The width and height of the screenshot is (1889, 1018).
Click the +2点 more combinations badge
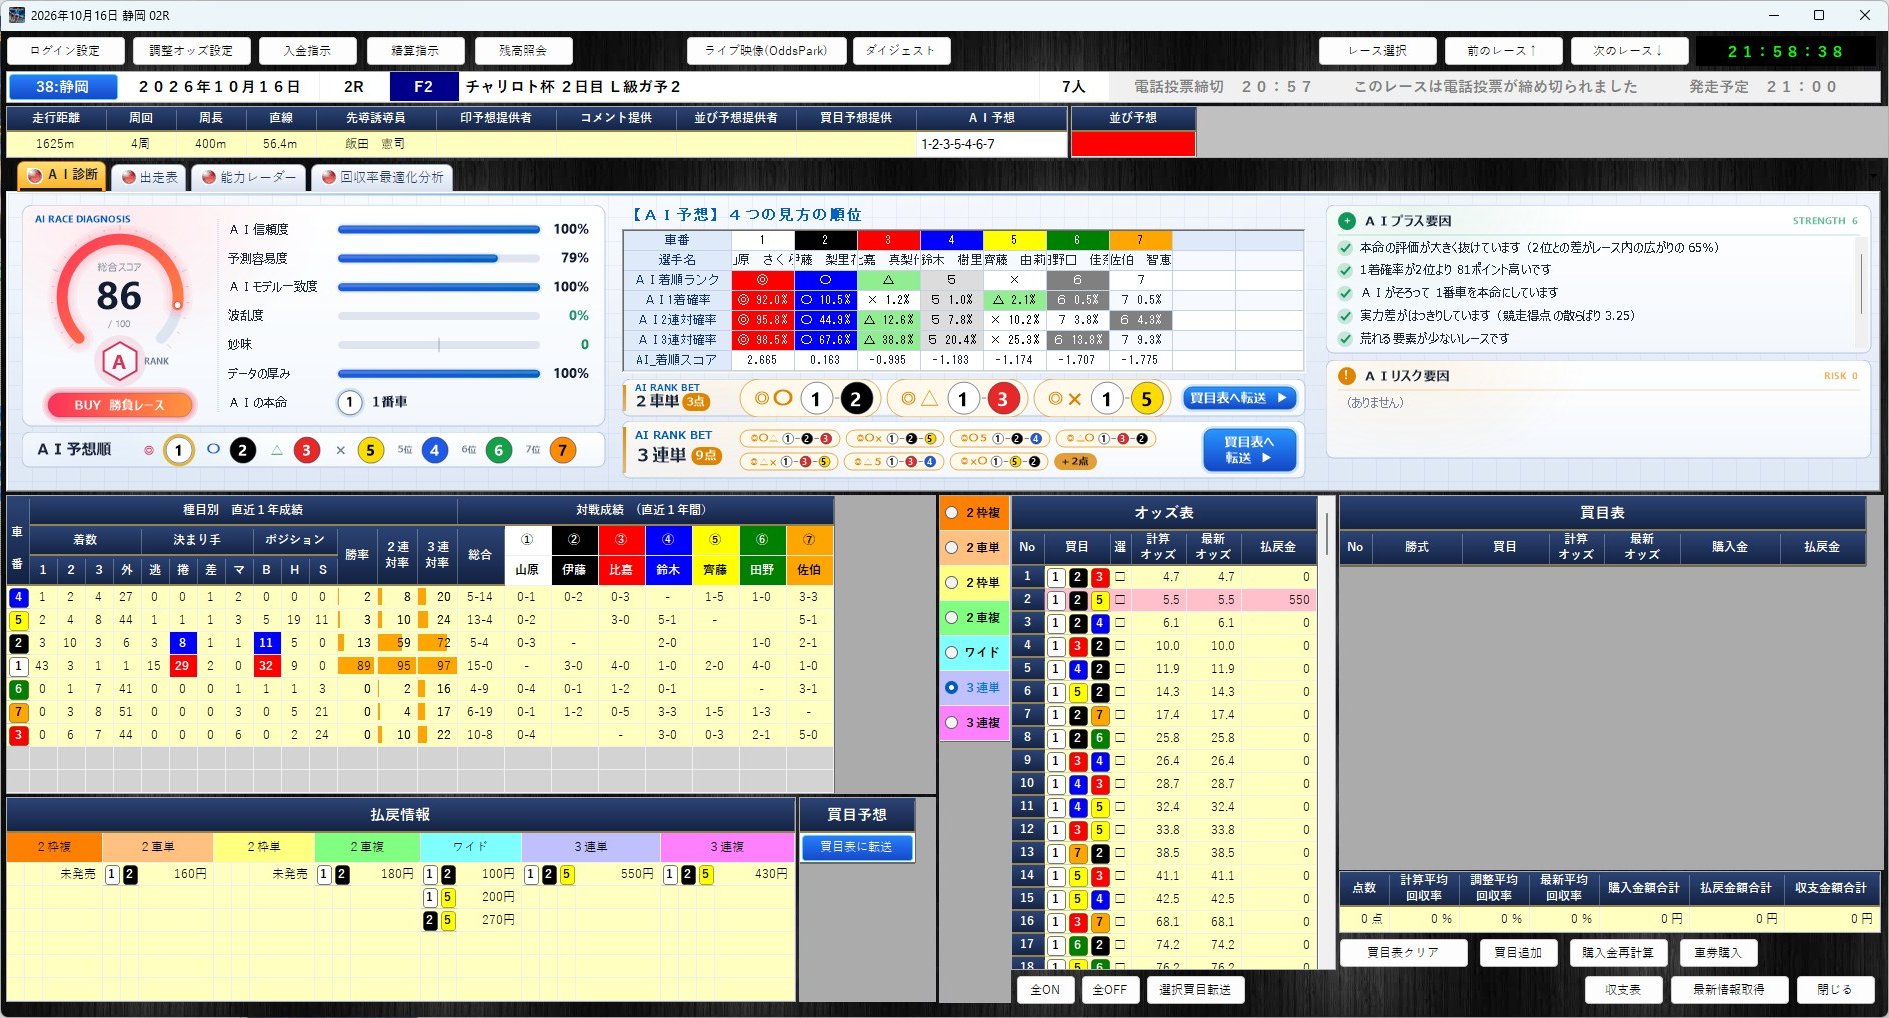[x=1076, y=461]
